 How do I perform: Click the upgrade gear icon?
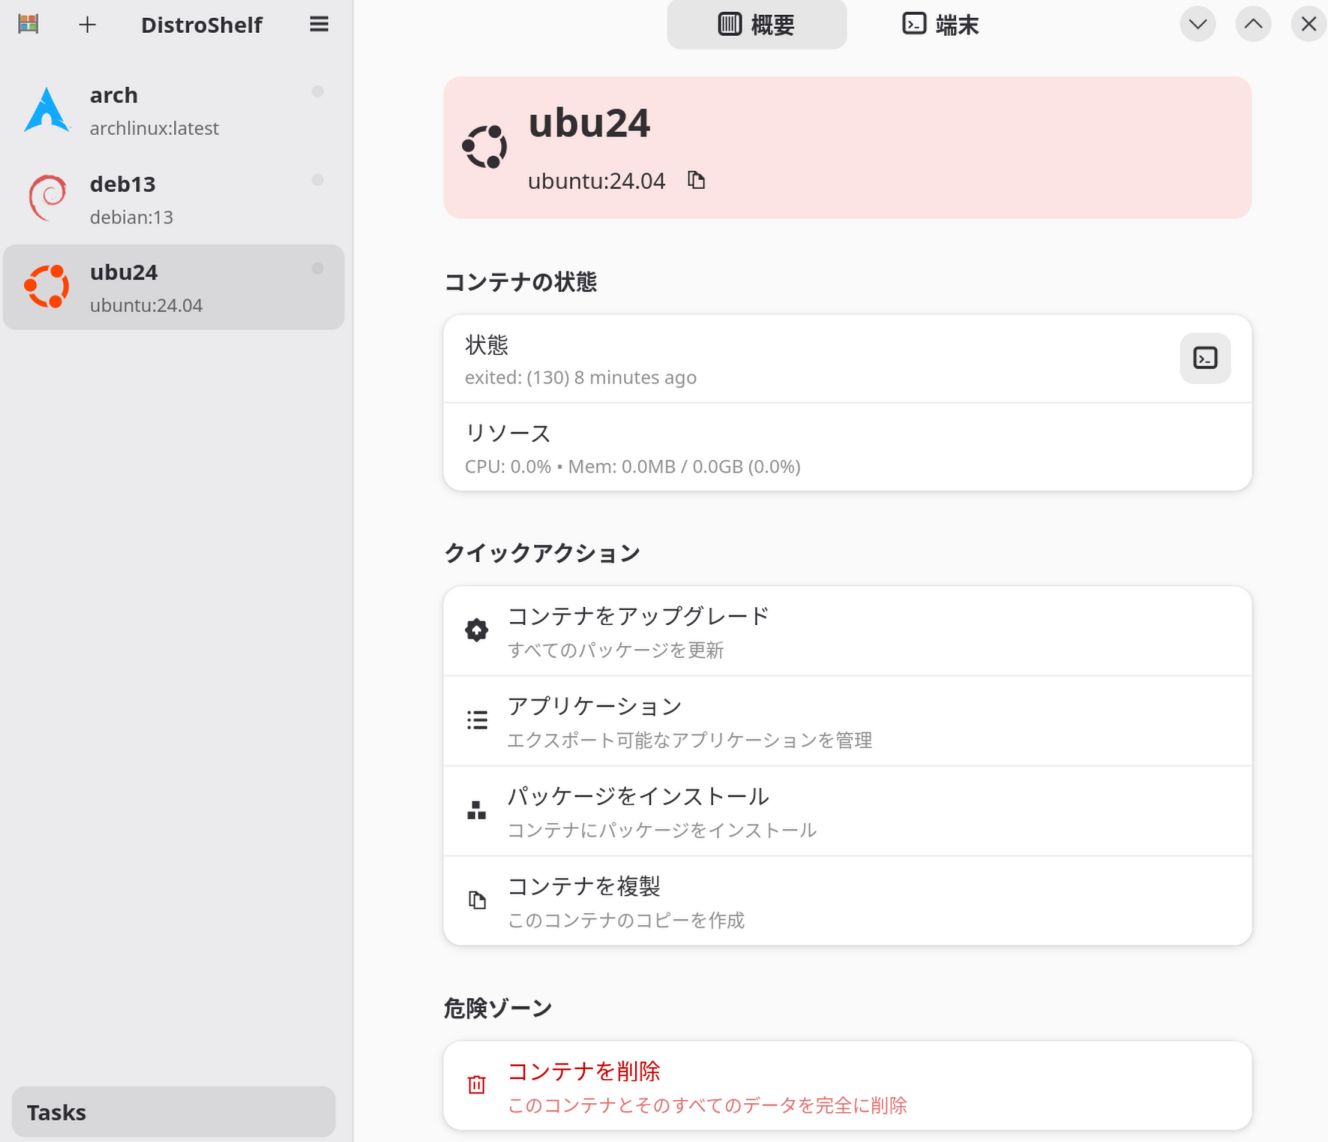coord(477,630)
